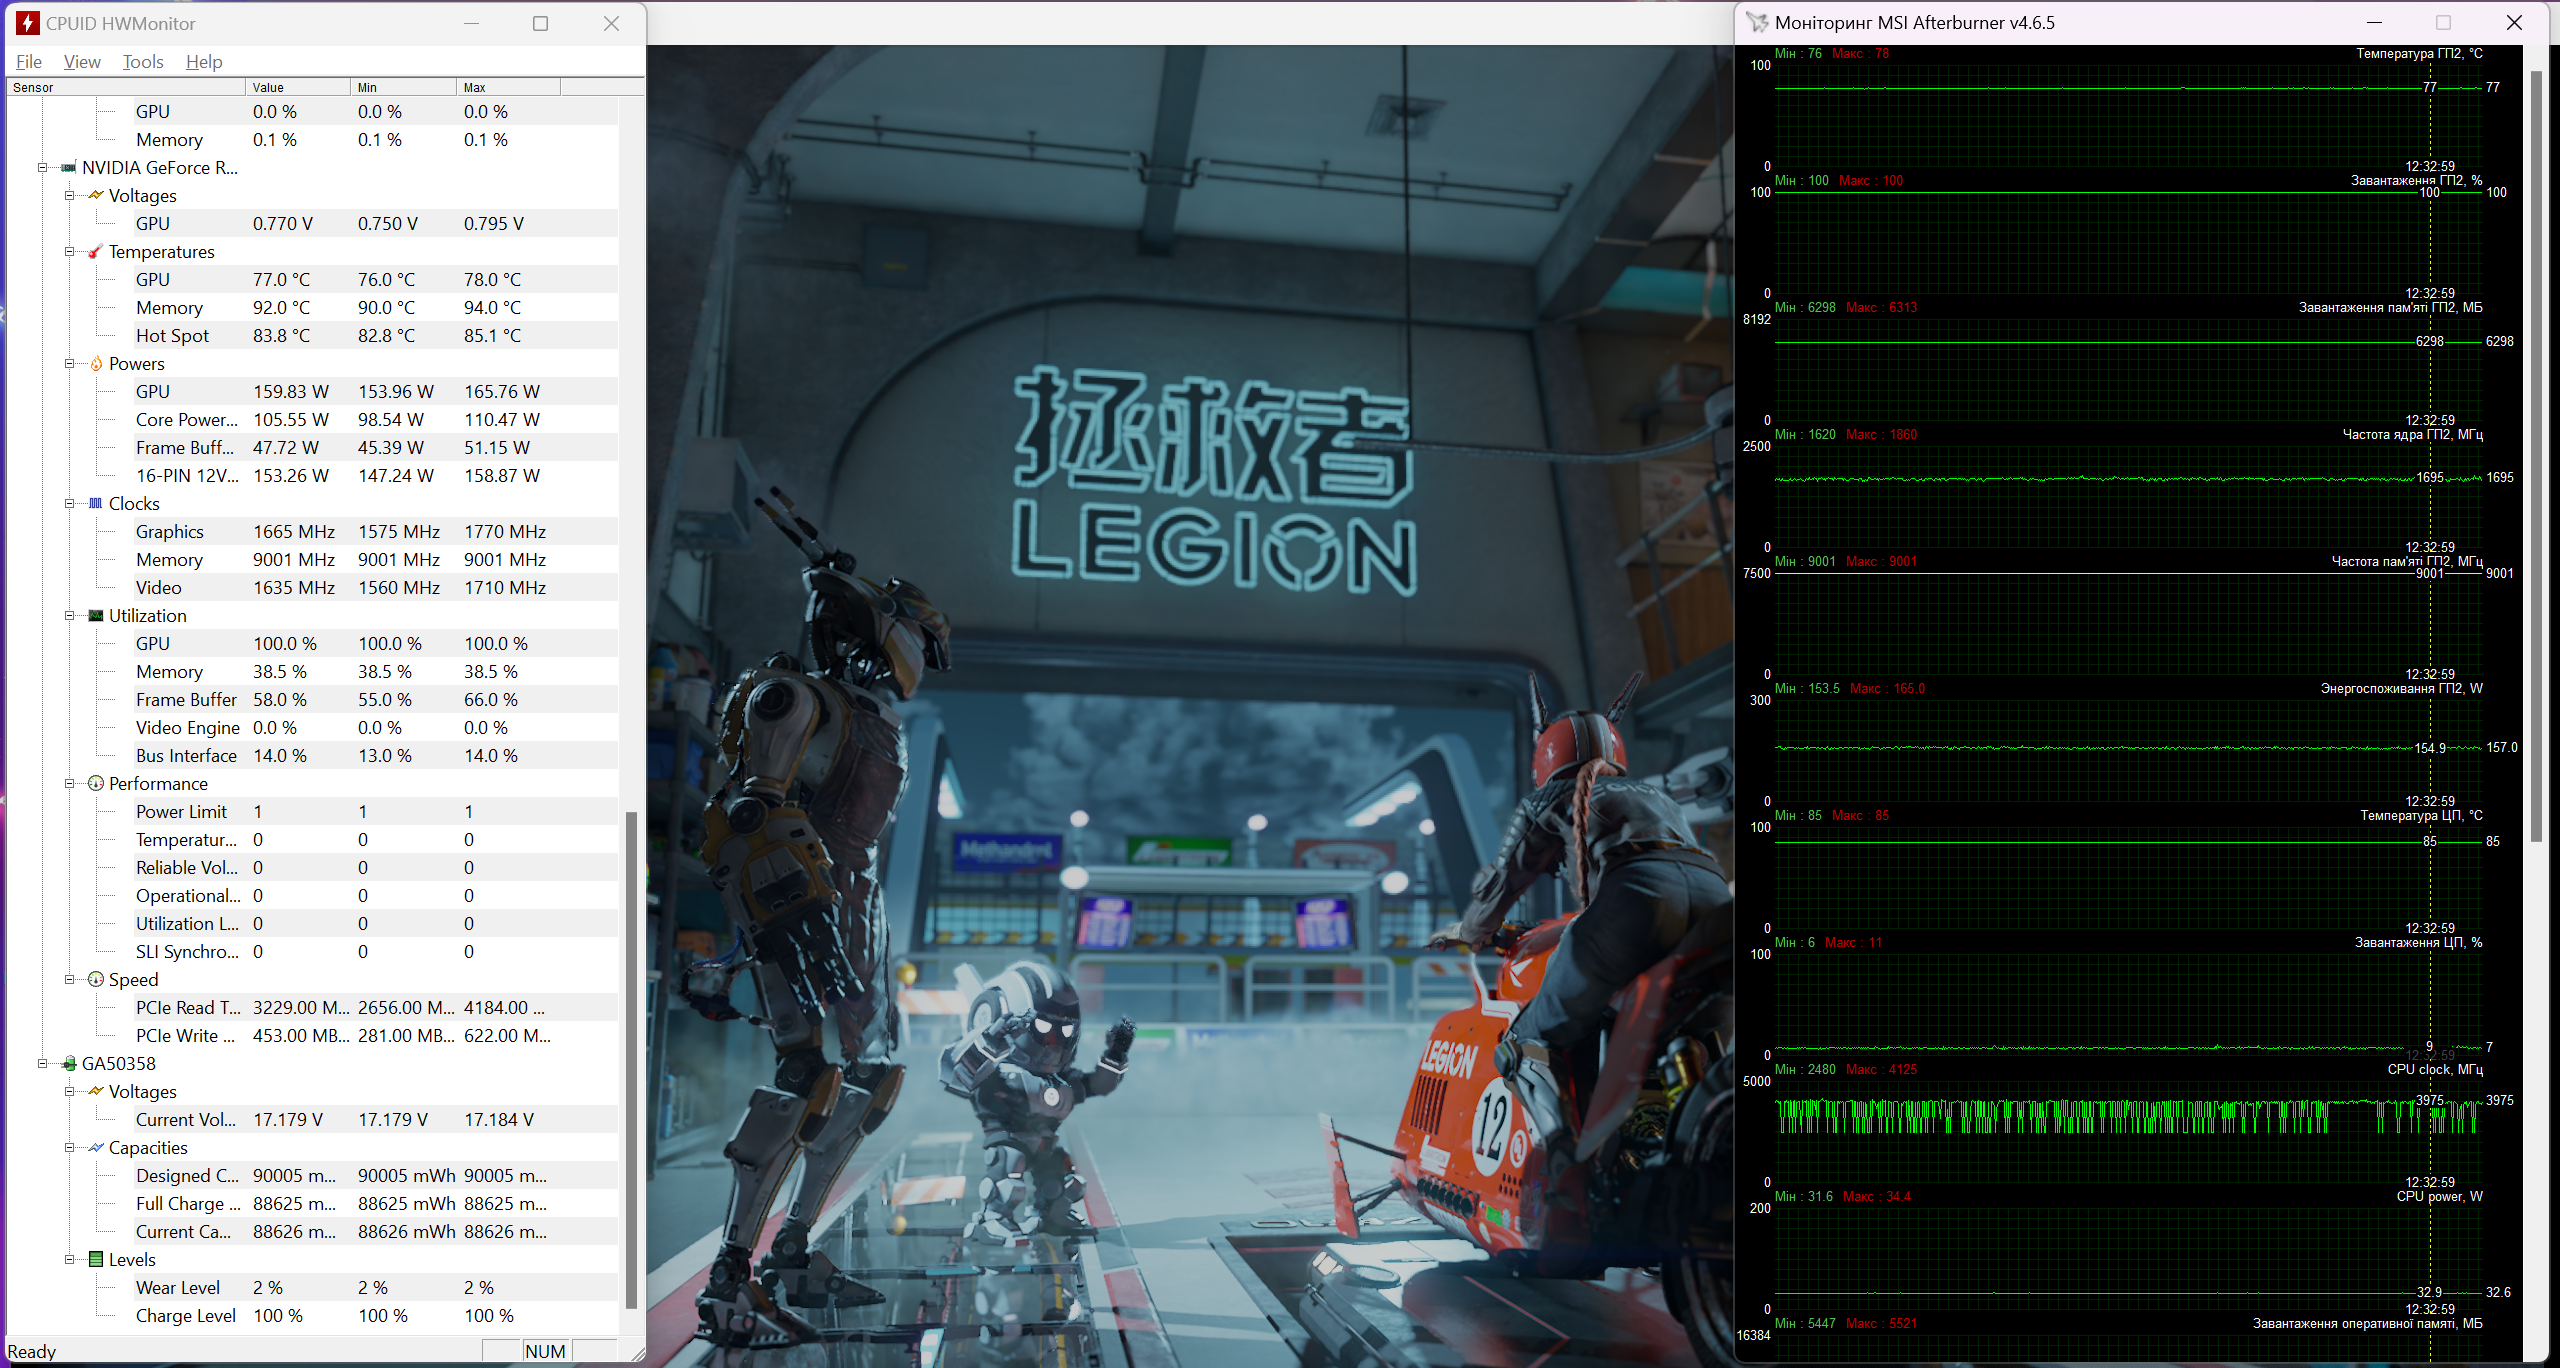Click the NVIDIA GeForce graphics card icon
This screenshot has height=1368, width=2560.
click(x=69, y=167)
